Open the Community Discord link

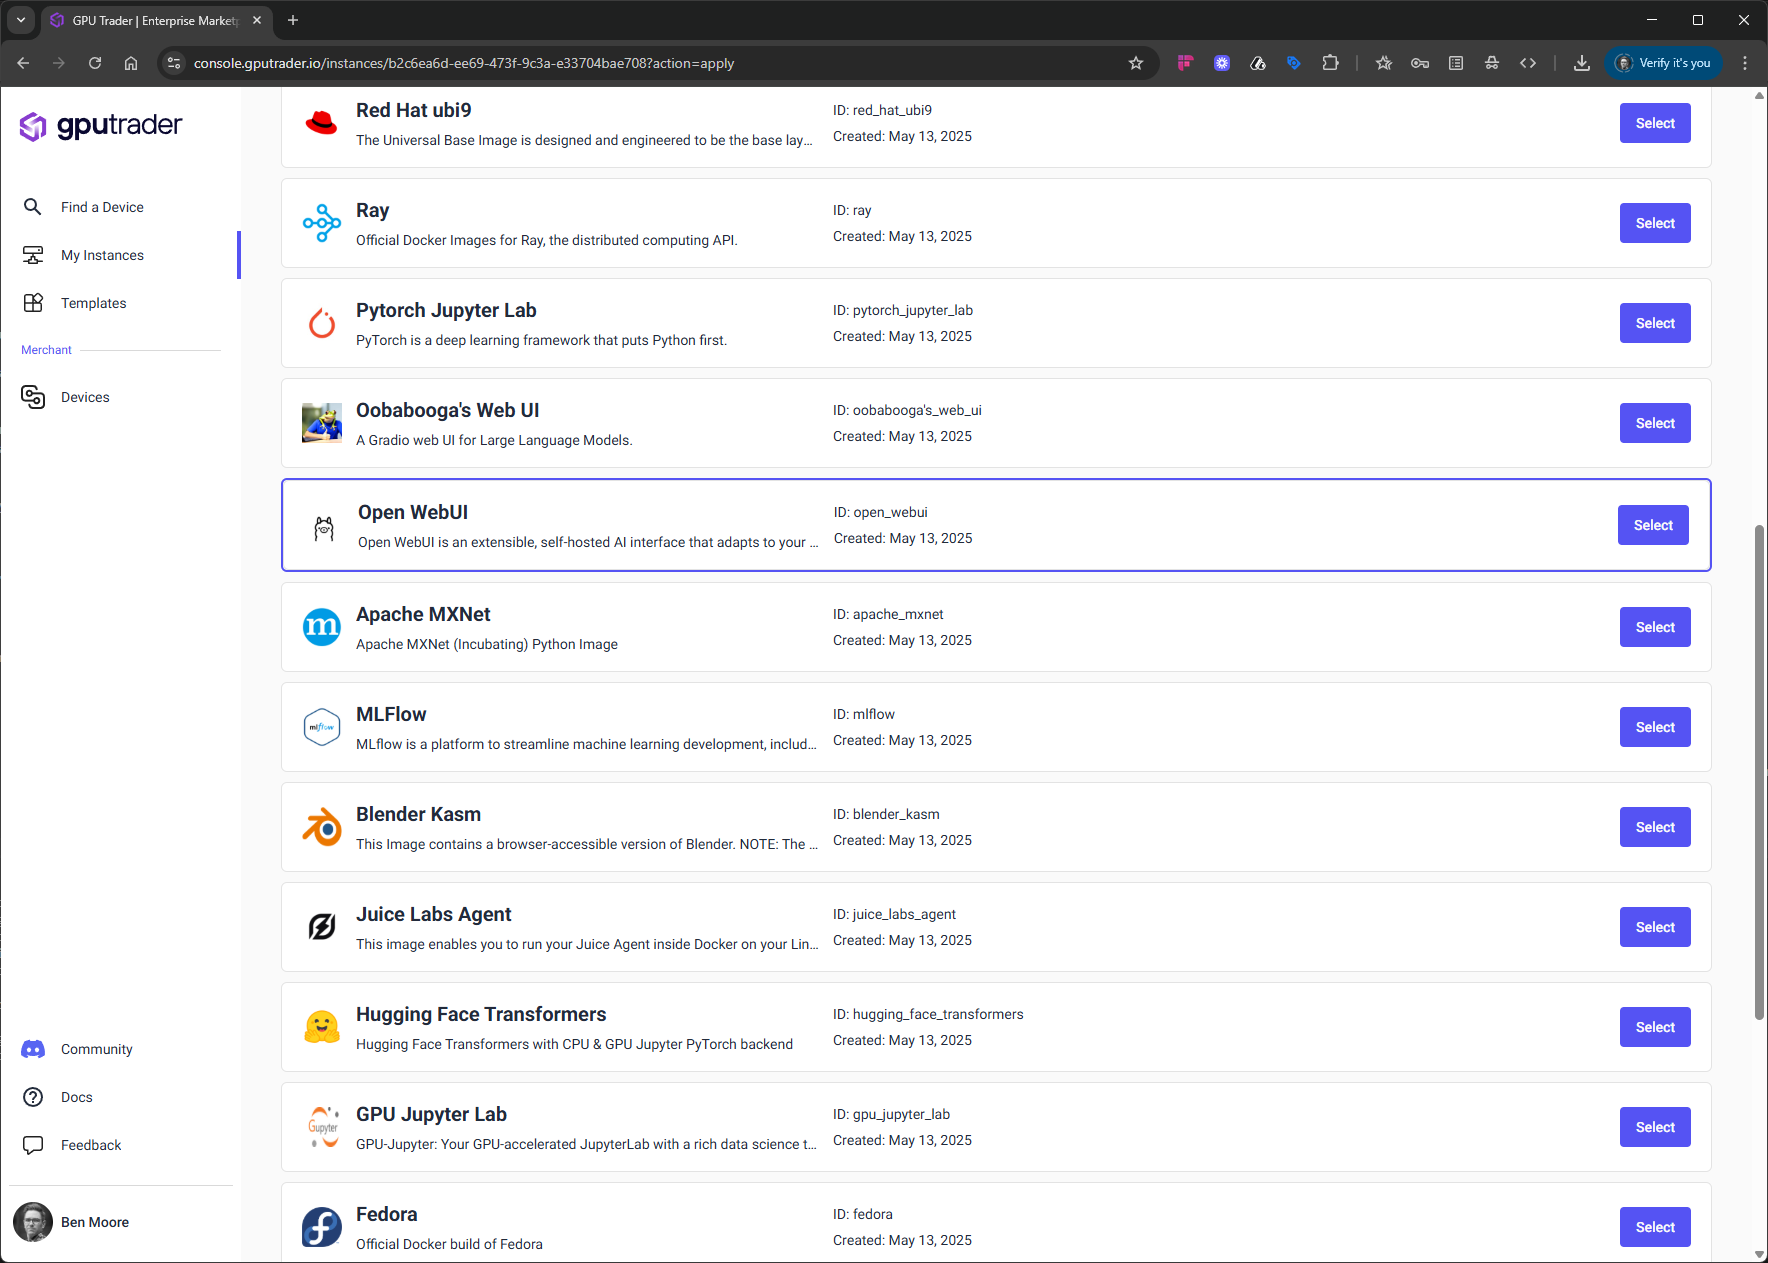(x=96, y=1049)
